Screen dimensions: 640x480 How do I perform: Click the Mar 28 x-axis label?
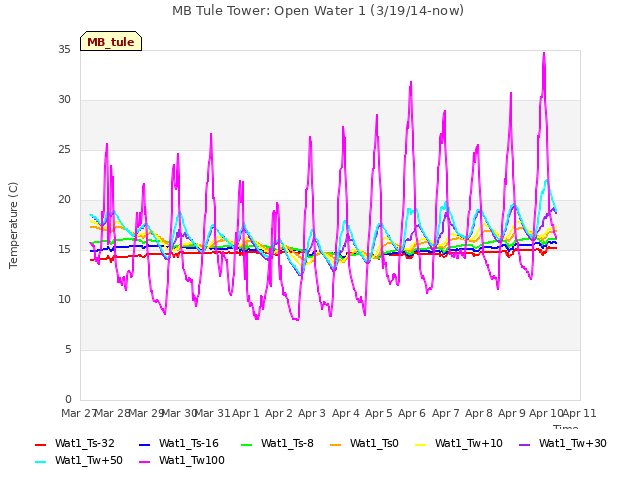tap(112, 413)
